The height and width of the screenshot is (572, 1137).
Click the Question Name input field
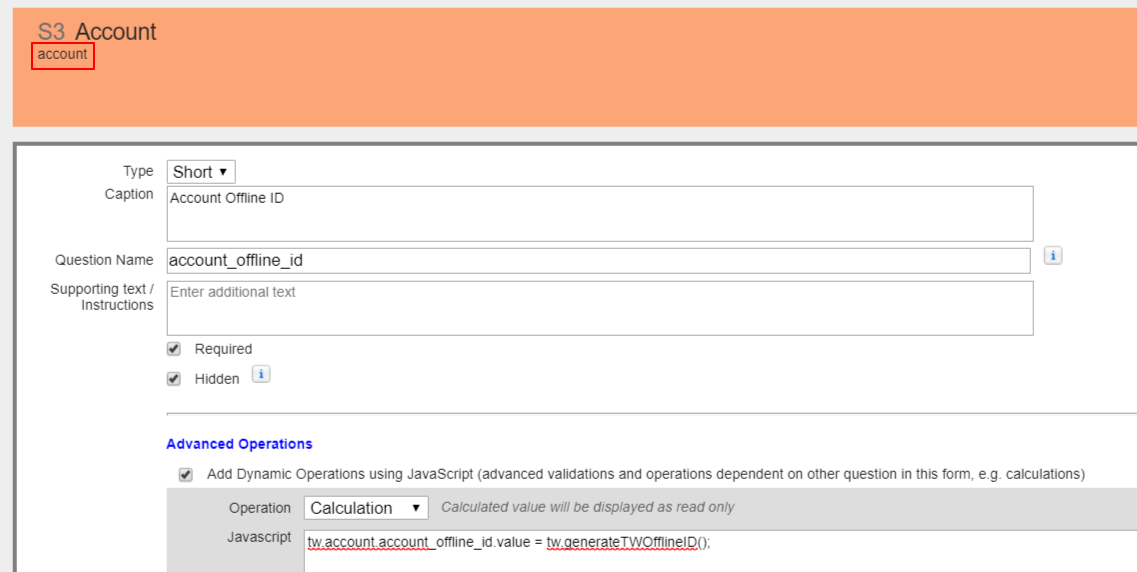point(598,260)
